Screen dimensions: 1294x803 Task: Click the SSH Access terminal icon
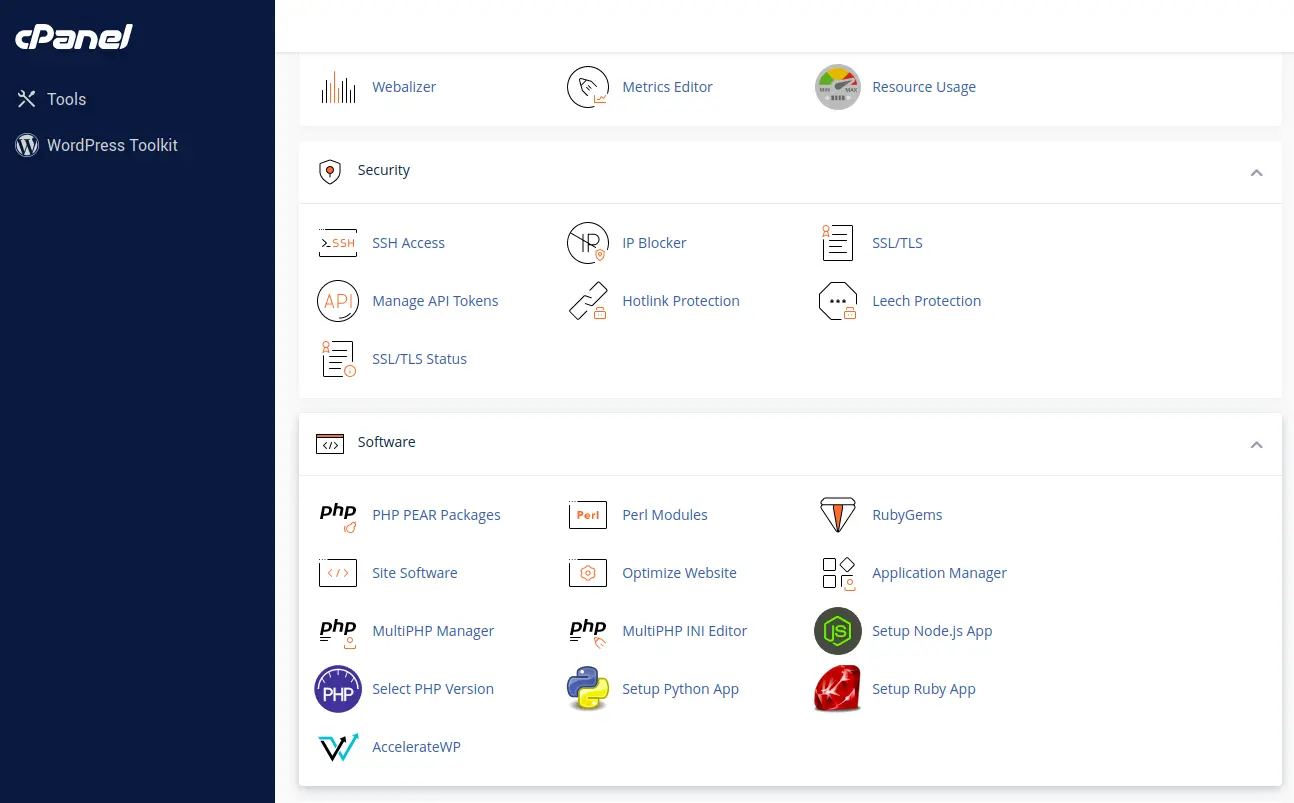[338, 243]
